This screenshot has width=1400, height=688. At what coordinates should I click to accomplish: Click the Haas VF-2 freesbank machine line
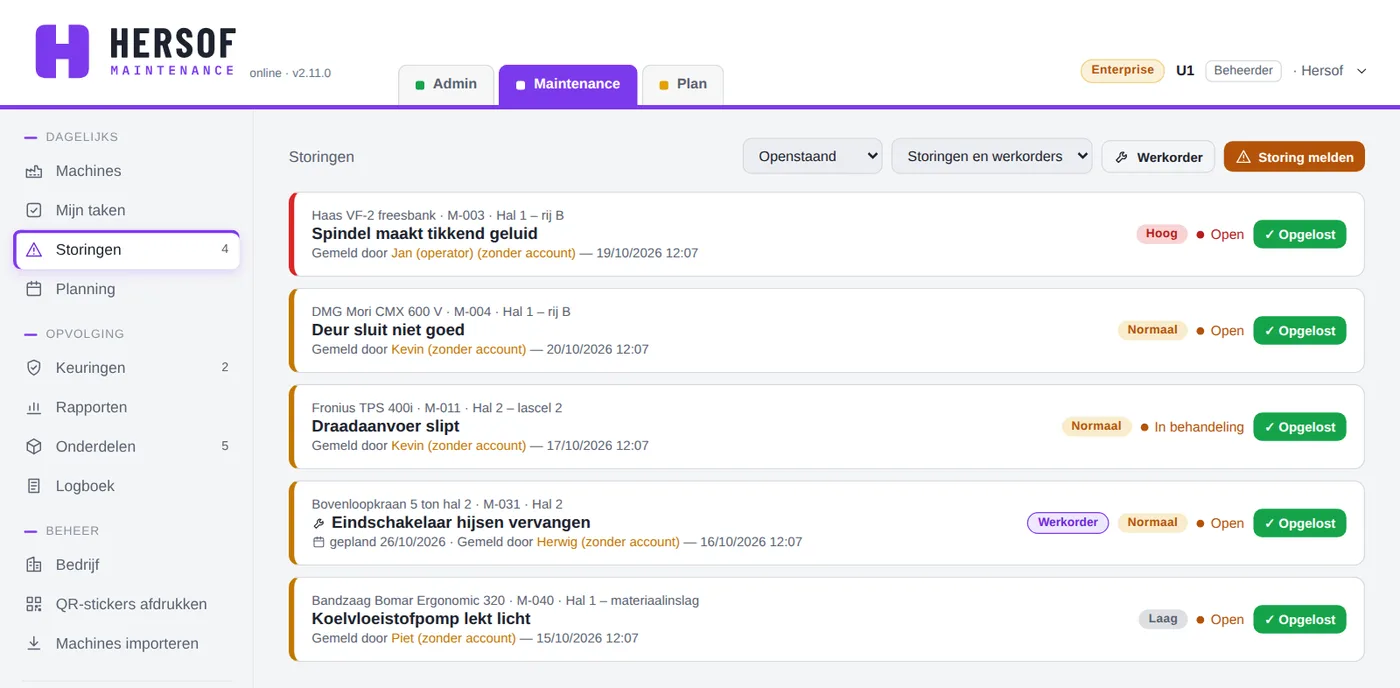point(438,215)
